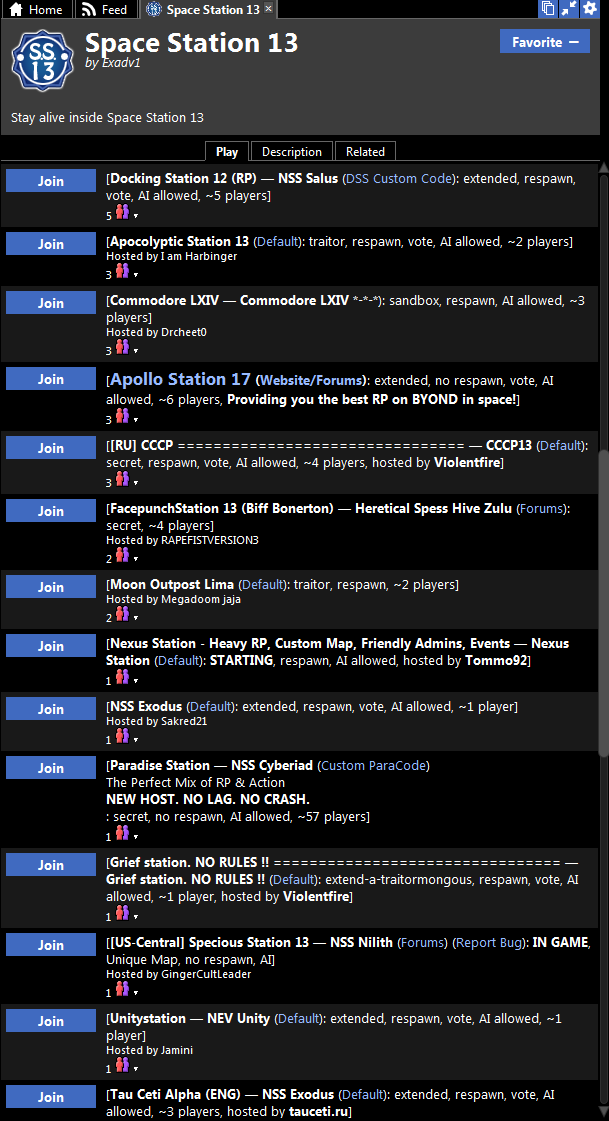Switch to the Play tab
This screenshot has width=609, height=1121.
[227, 152]
